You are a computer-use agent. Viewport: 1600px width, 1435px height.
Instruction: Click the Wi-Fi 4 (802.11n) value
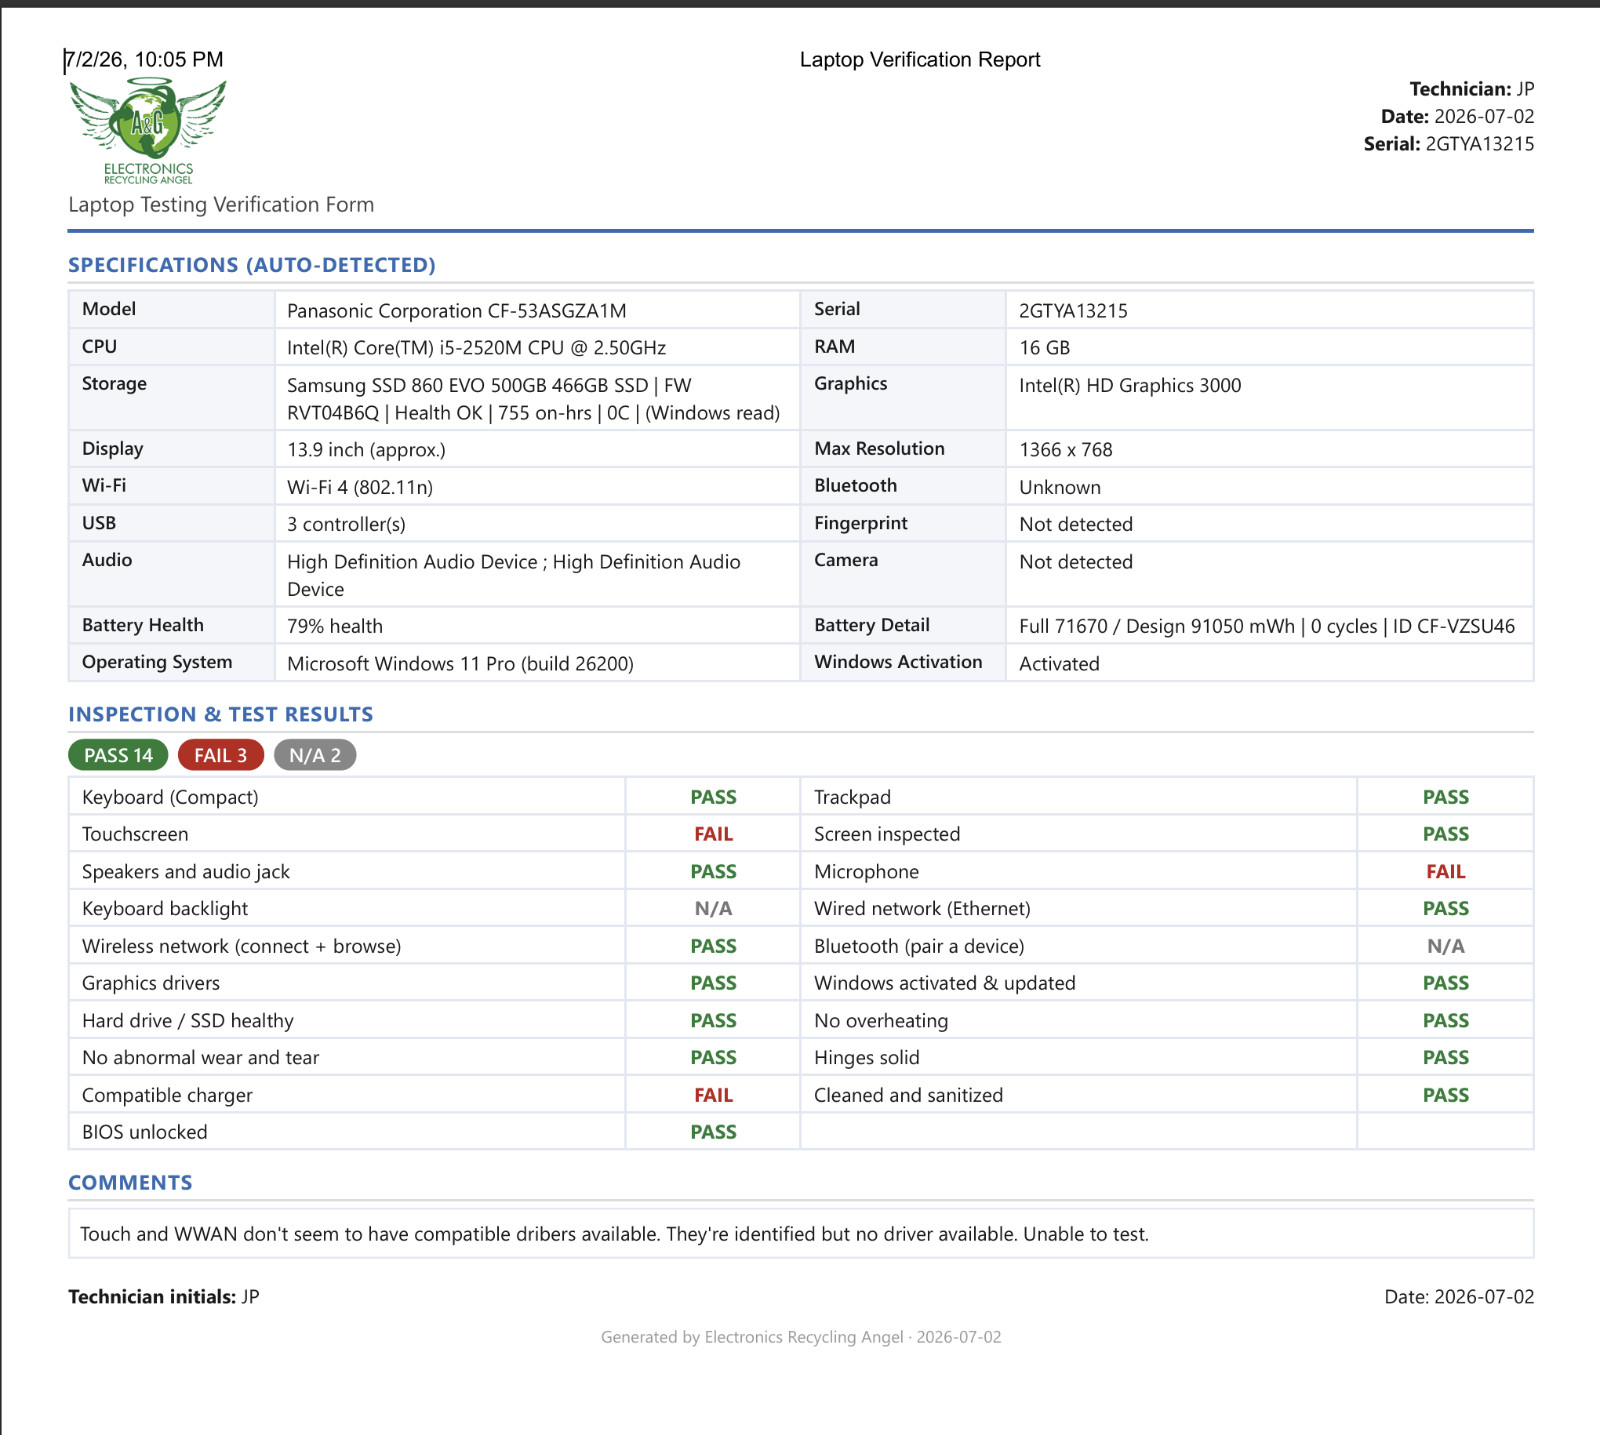(360, 487)
